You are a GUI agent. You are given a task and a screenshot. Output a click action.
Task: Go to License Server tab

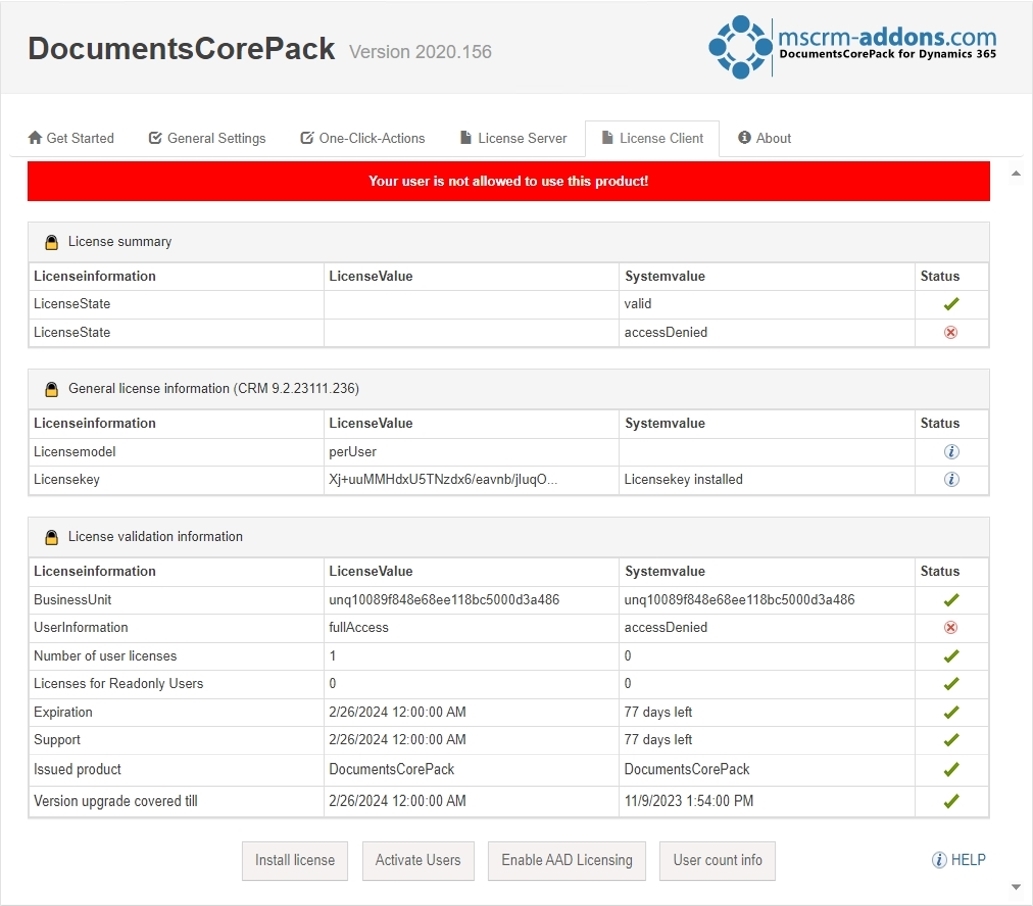tap(513, 138)
